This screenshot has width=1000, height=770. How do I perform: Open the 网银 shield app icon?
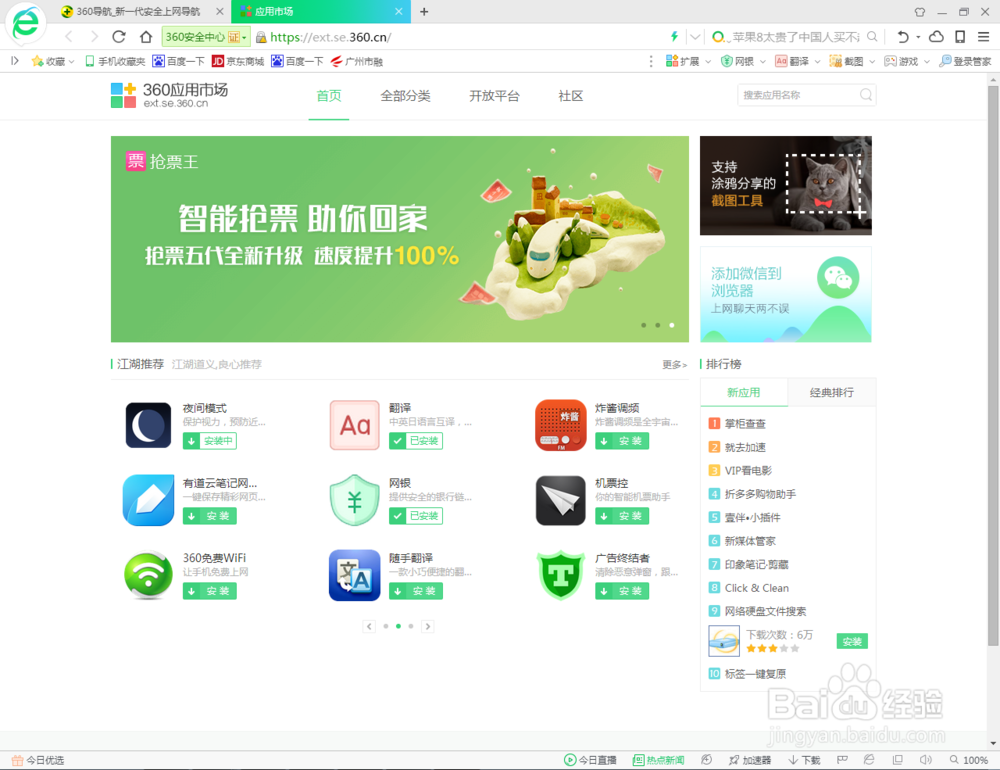click(x=355, y=500)
